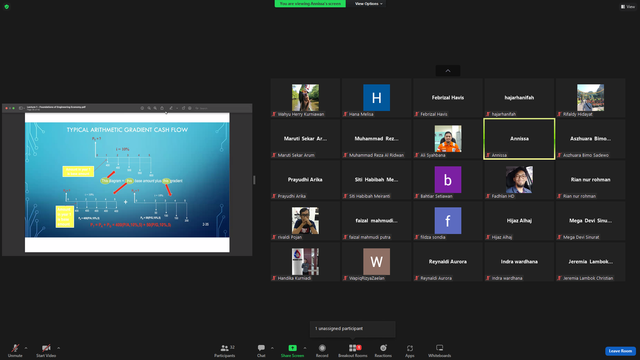Leave the breakout room
This screenshot has height=360, width=640.
pos(620,351)
